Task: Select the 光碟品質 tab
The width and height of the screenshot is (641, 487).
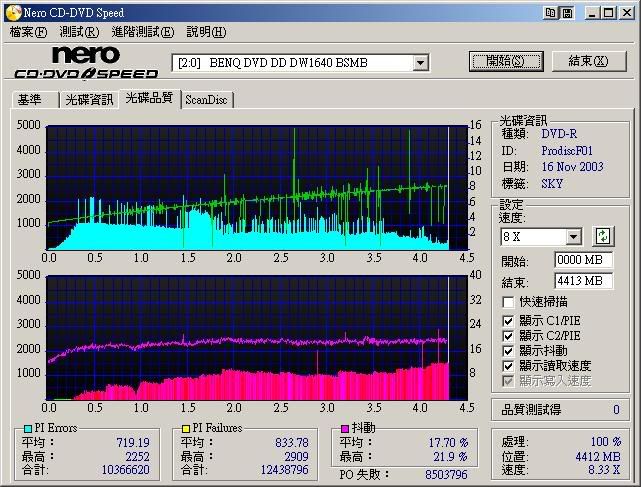Action: click(149, 98)
